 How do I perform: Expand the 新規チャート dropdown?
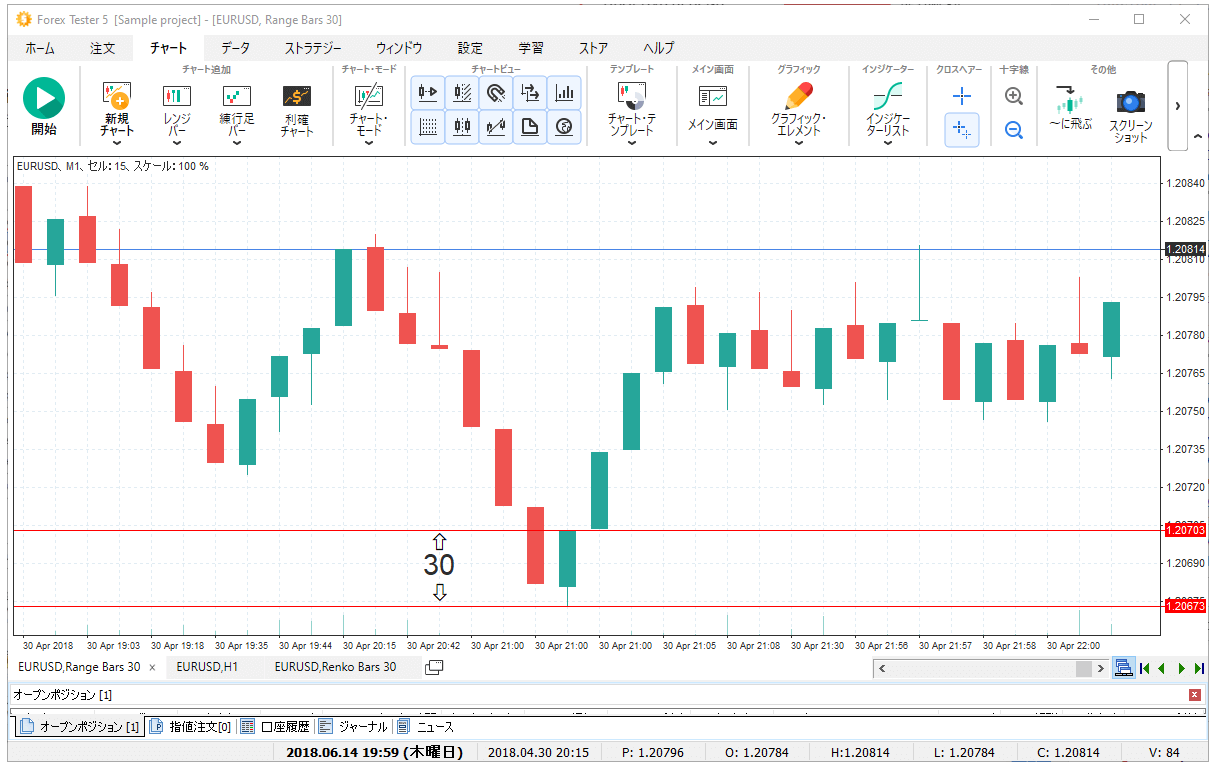[x=116, y=143]
